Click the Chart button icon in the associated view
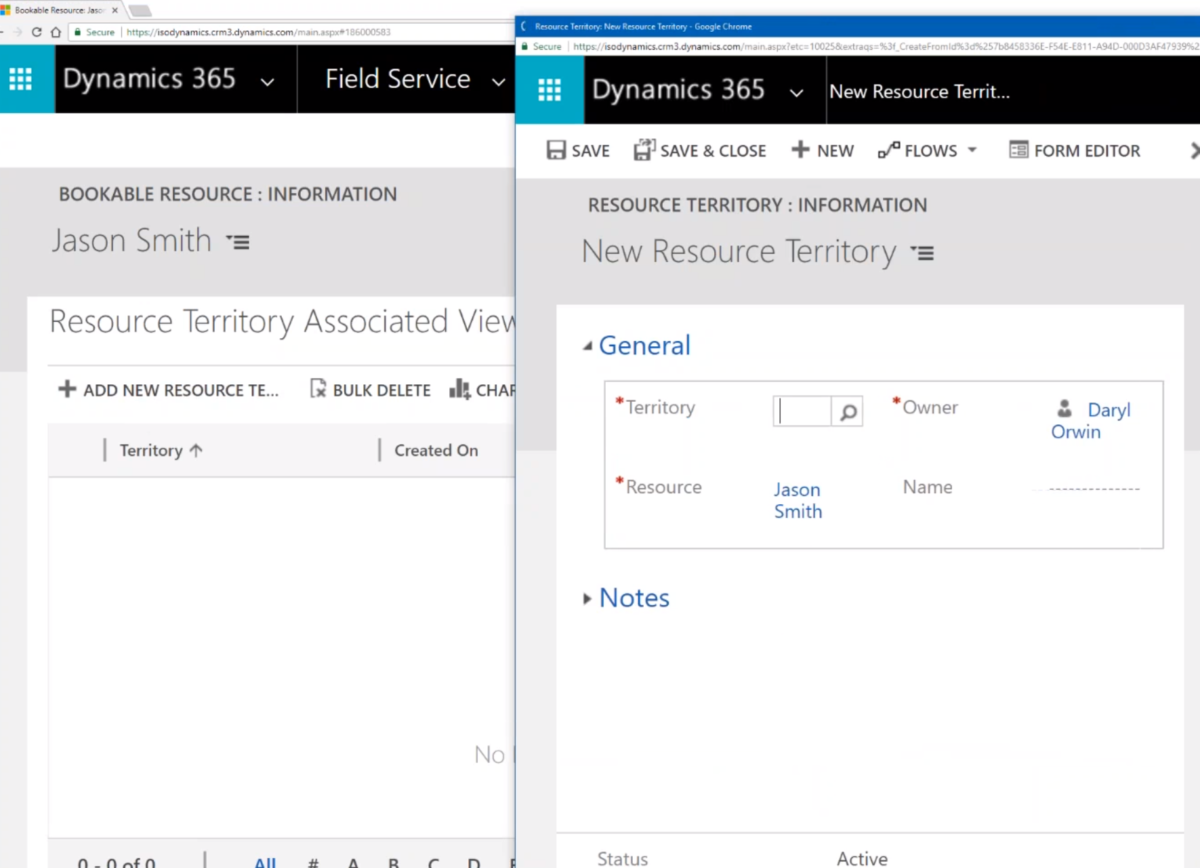This screenshot has height=868, width=1200. [460, 390]
